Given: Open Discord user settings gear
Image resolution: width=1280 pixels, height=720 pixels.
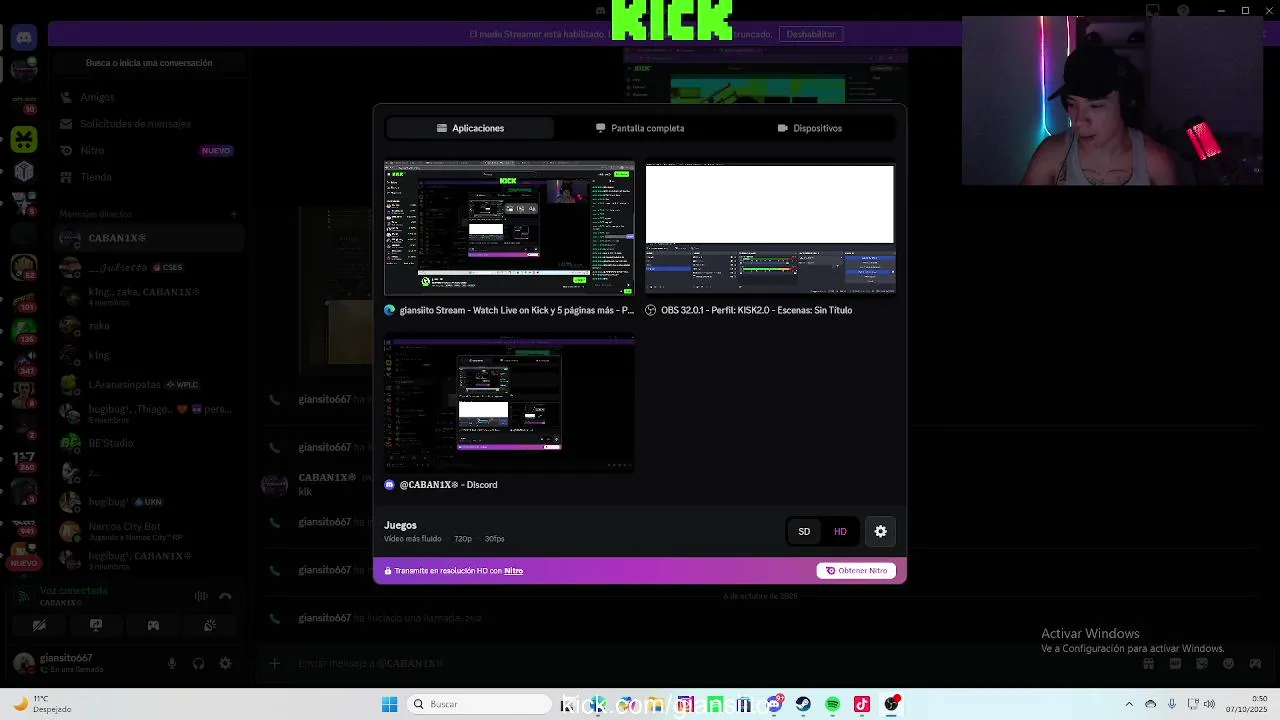Looking at the screenshot, I should [x=225, y=663].
